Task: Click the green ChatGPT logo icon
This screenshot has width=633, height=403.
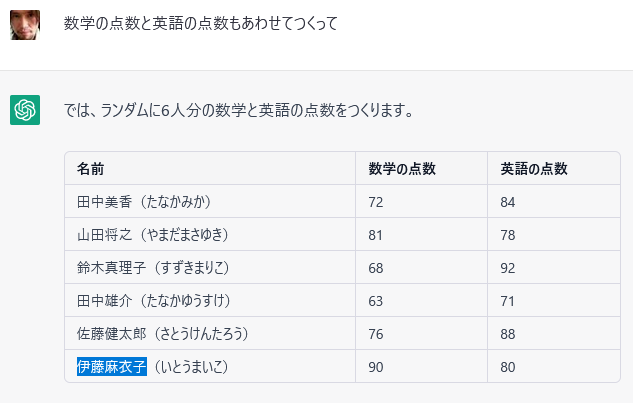Action: tap(25, 110)
